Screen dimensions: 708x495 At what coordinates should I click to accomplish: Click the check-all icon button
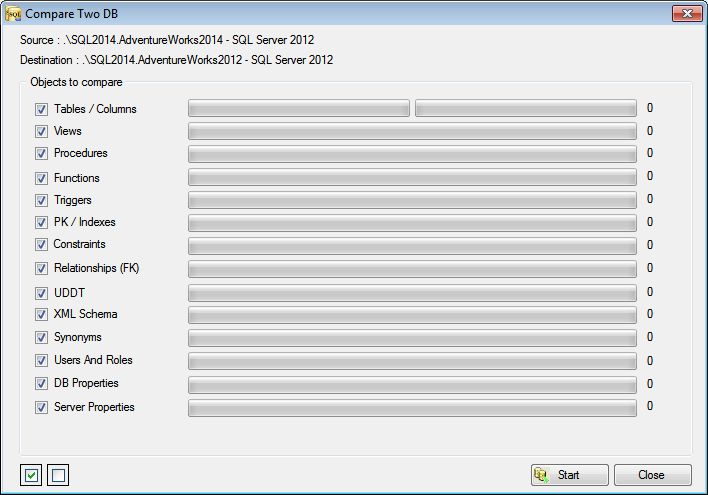click(31, 475)
